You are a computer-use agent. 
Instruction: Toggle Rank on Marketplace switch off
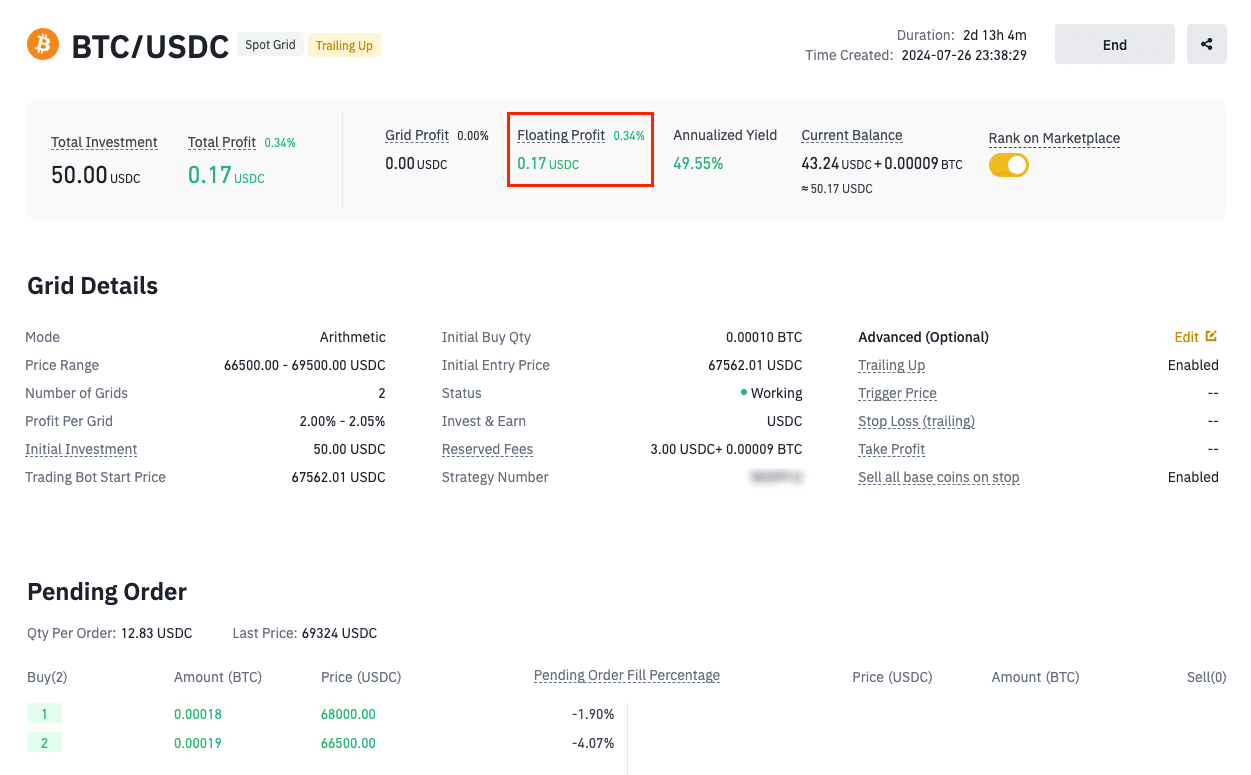(x=1009, y=164)
